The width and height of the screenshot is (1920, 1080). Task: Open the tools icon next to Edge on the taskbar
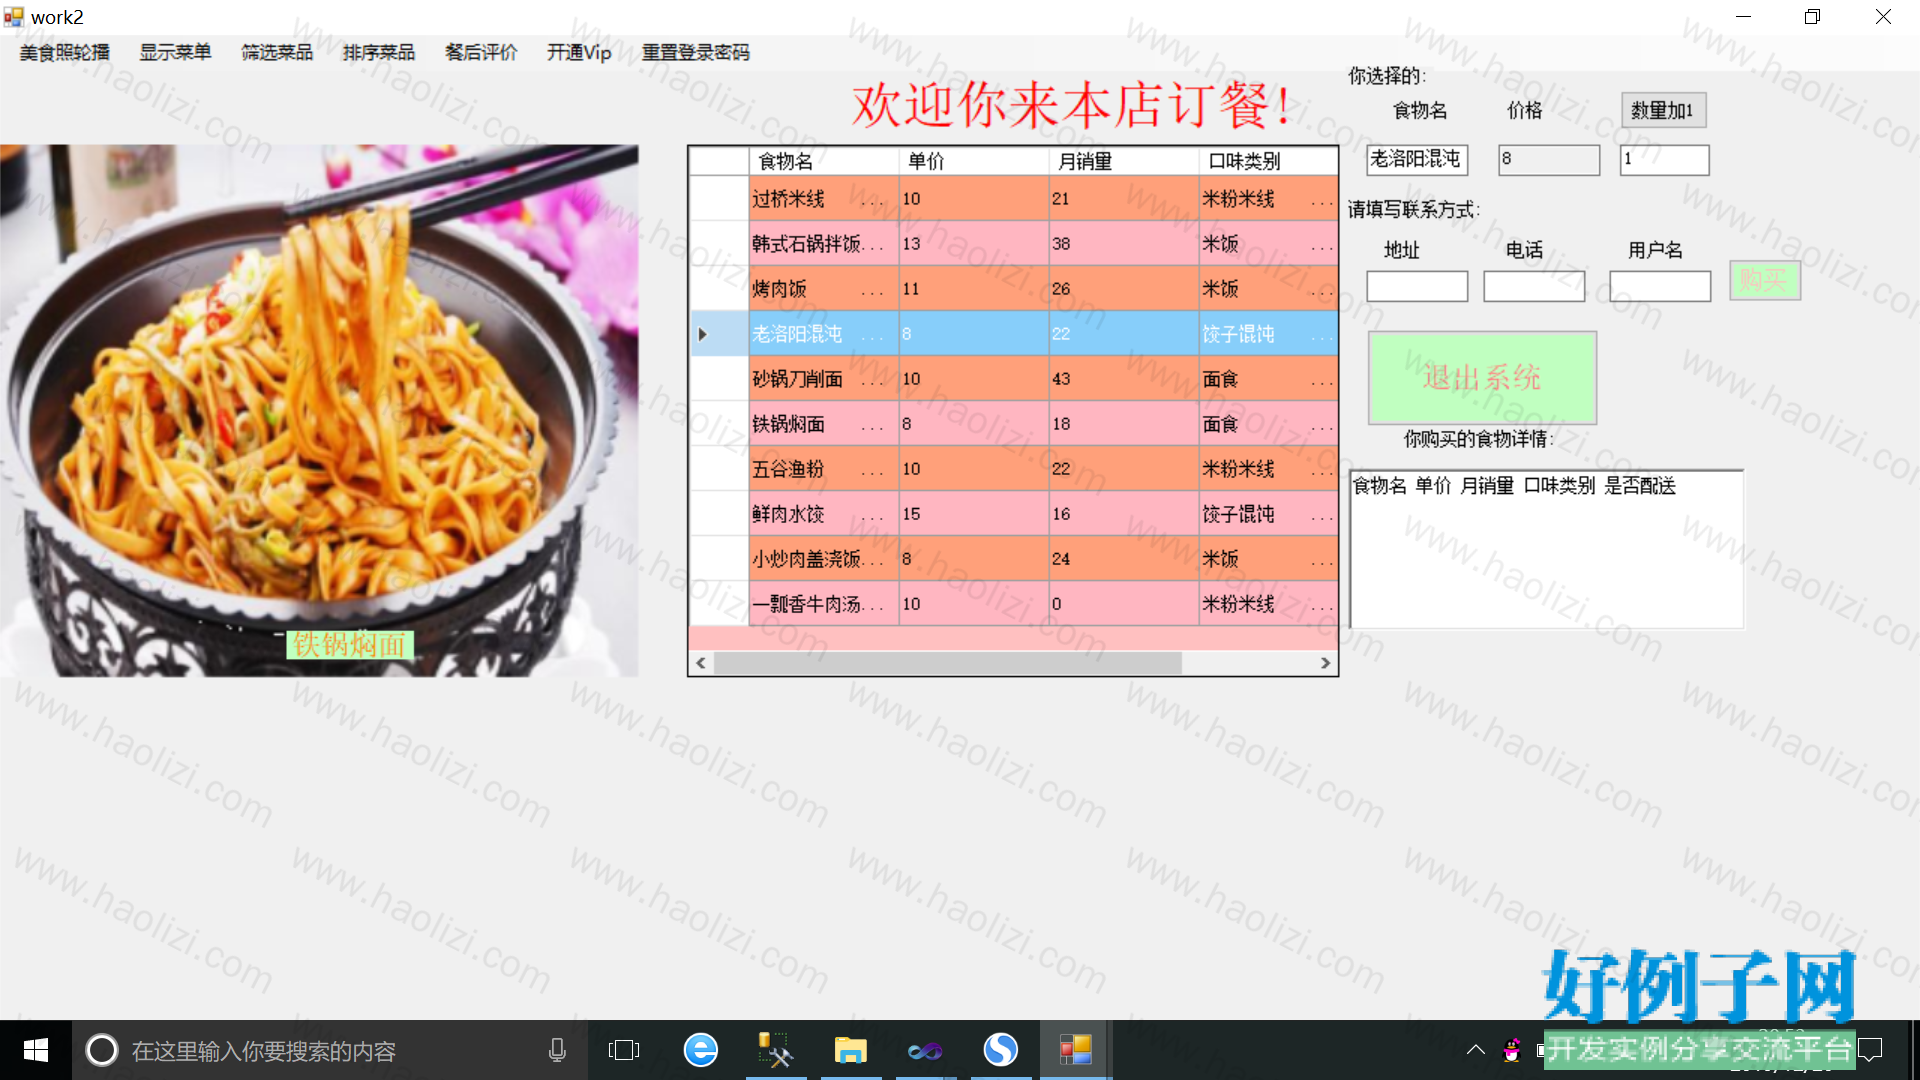[775, 1050]
